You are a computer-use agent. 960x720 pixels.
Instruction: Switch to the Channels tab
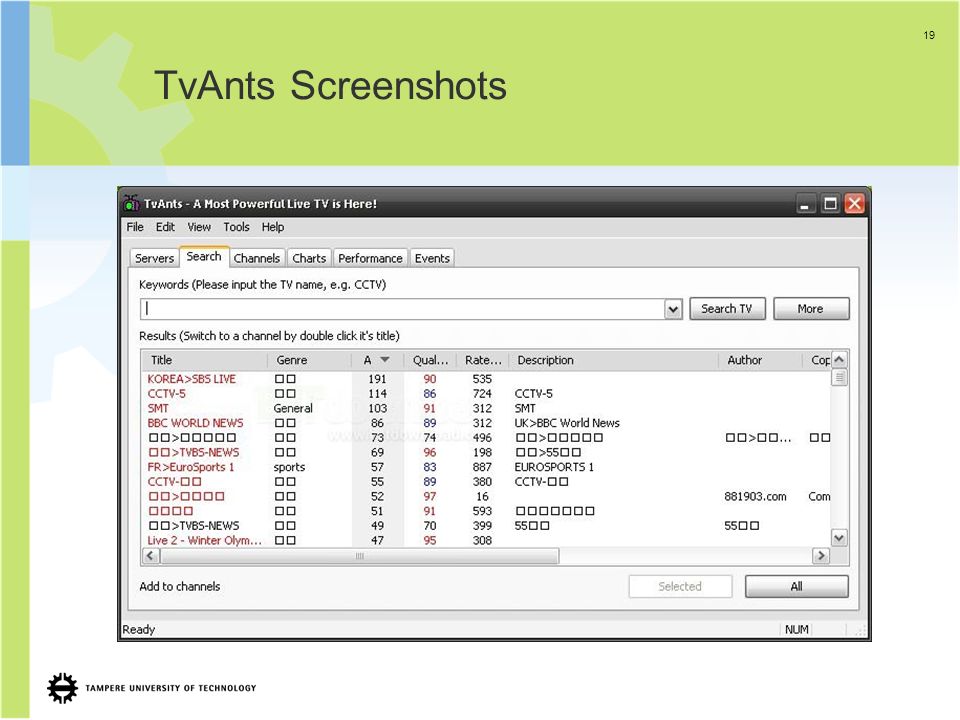pos(257,258)
